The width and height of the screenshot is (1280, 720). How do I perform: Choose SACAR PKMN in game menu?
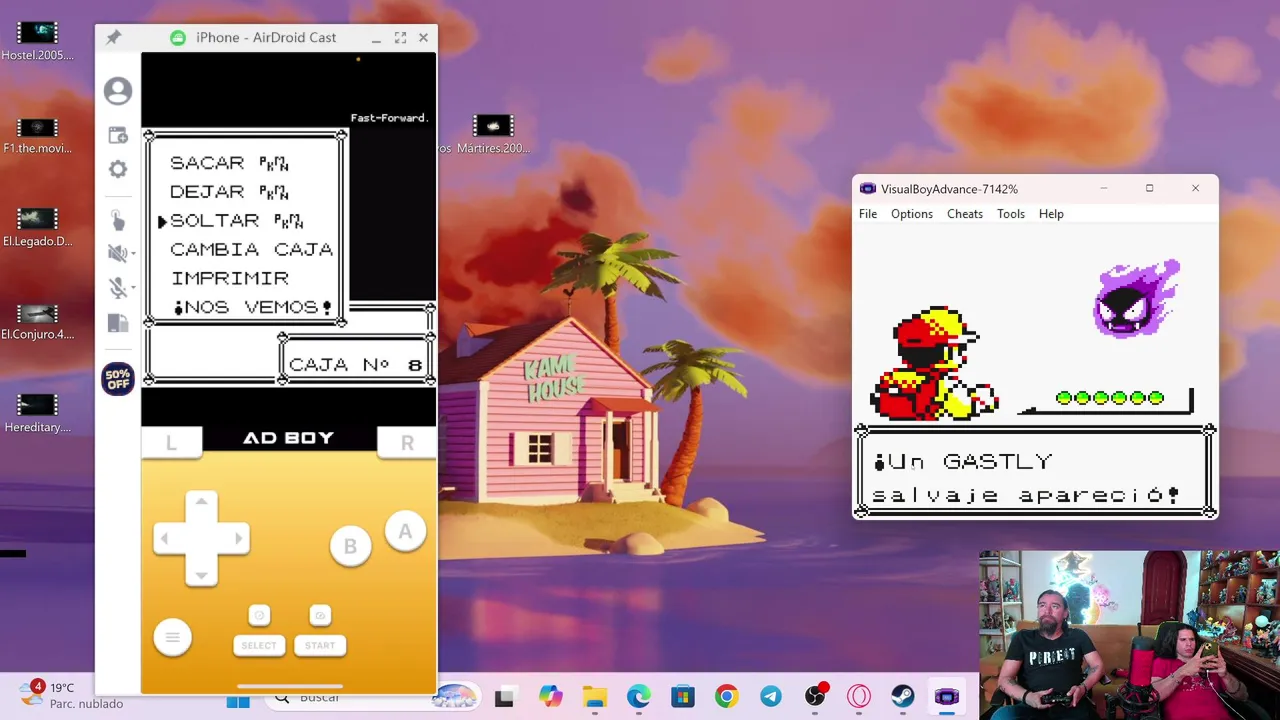(x=229, y=163)
